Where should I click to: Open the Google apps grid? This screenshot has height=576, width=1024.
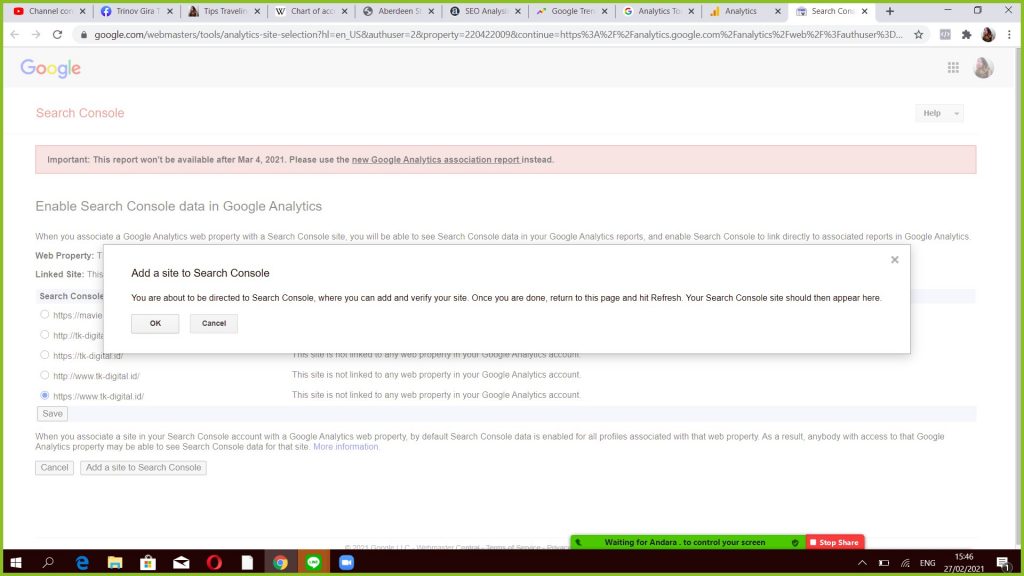coord(953,68)
